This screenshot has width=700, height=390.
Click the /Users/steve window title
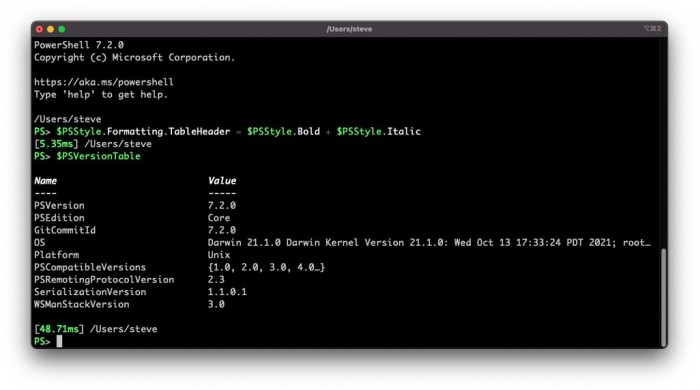point(349,29)
